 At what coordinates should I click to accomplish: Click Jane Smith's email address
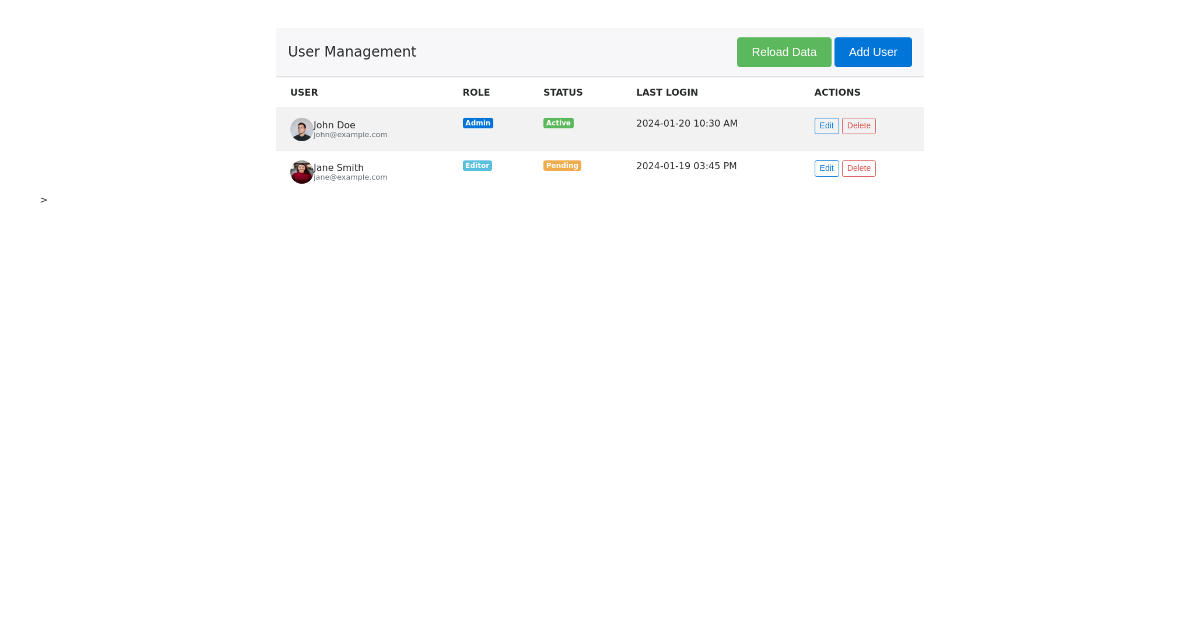350,176
